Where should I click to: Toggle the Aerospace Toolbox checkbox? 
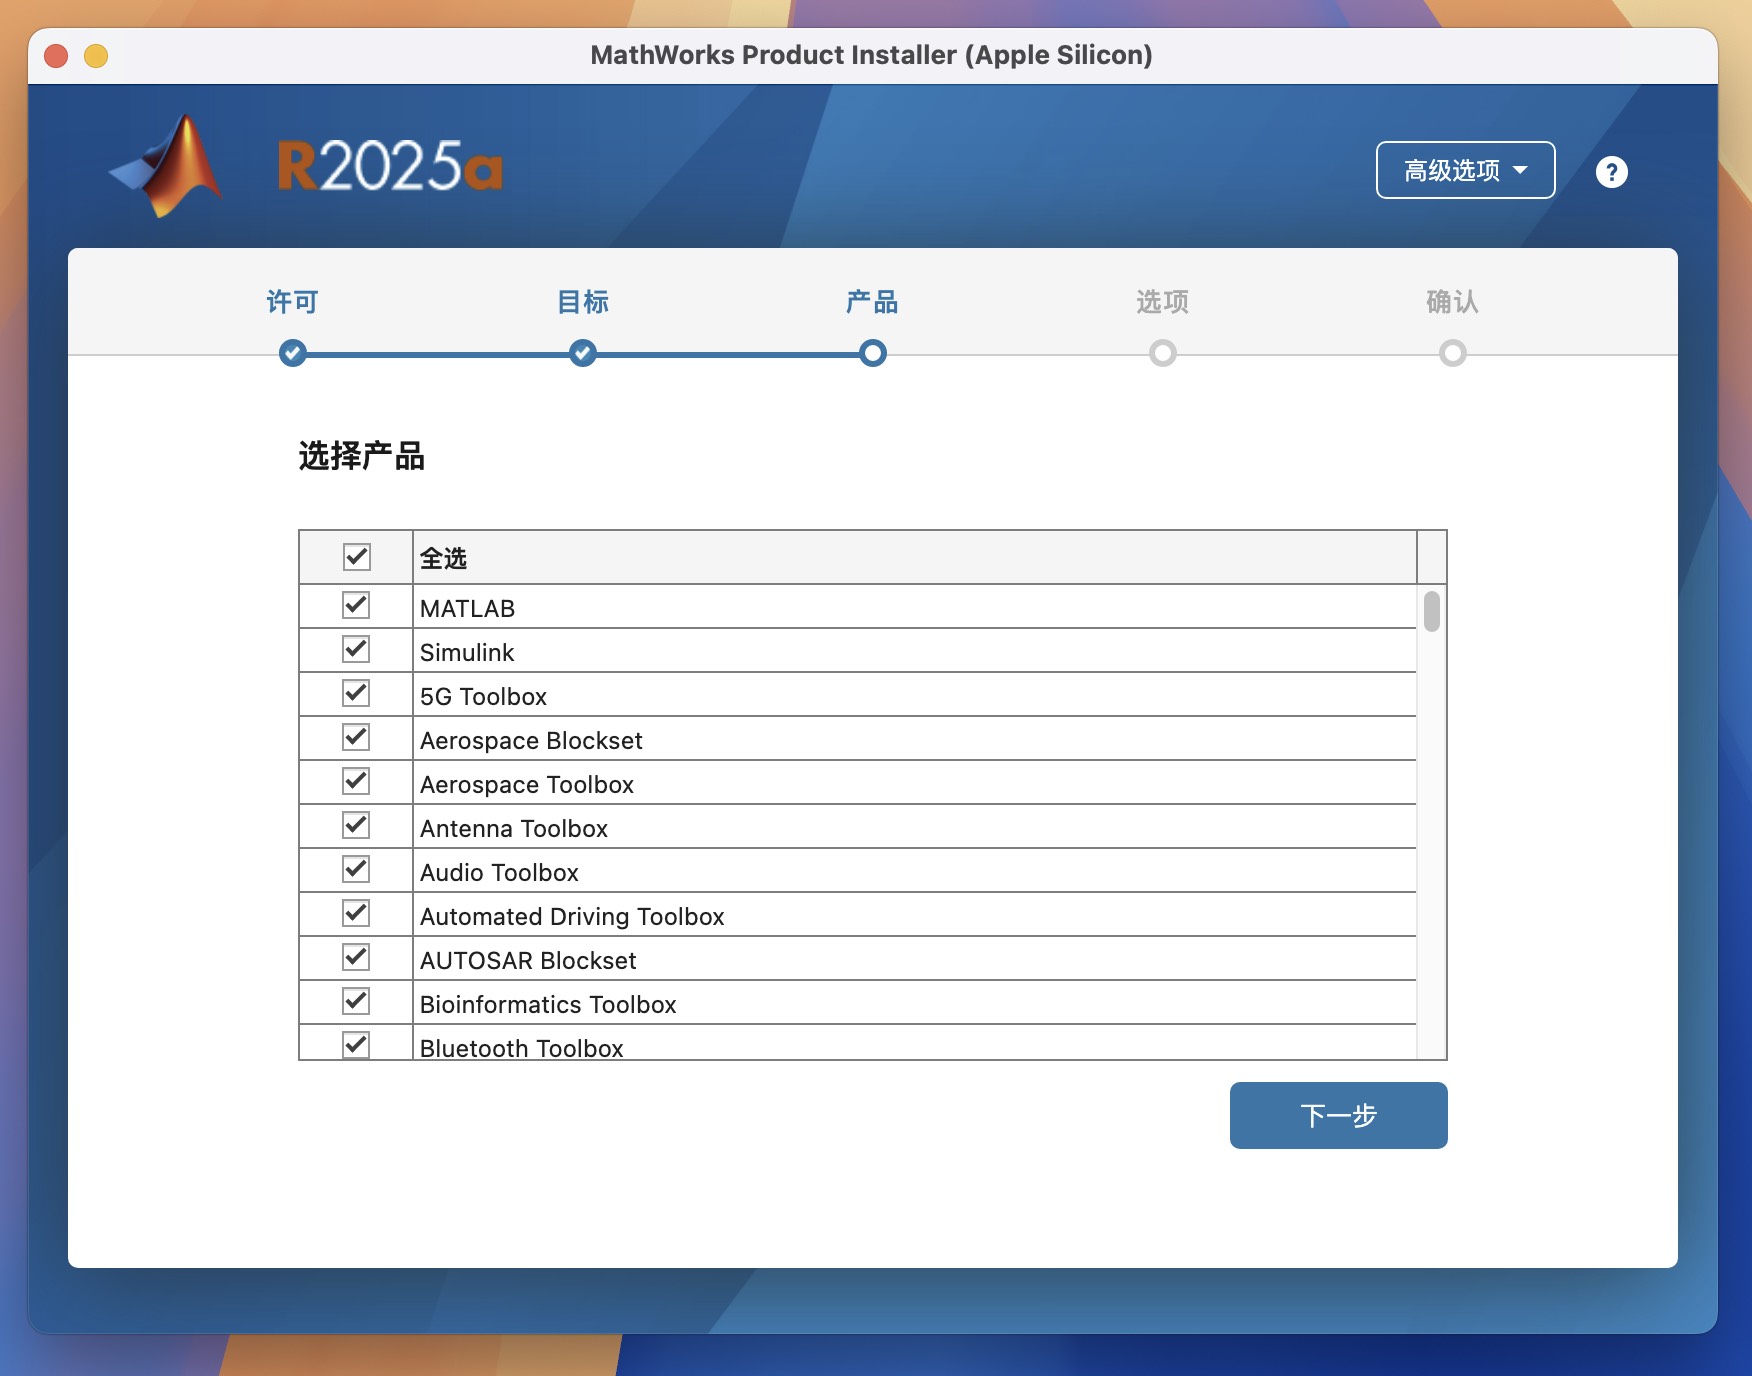point(356,781)
